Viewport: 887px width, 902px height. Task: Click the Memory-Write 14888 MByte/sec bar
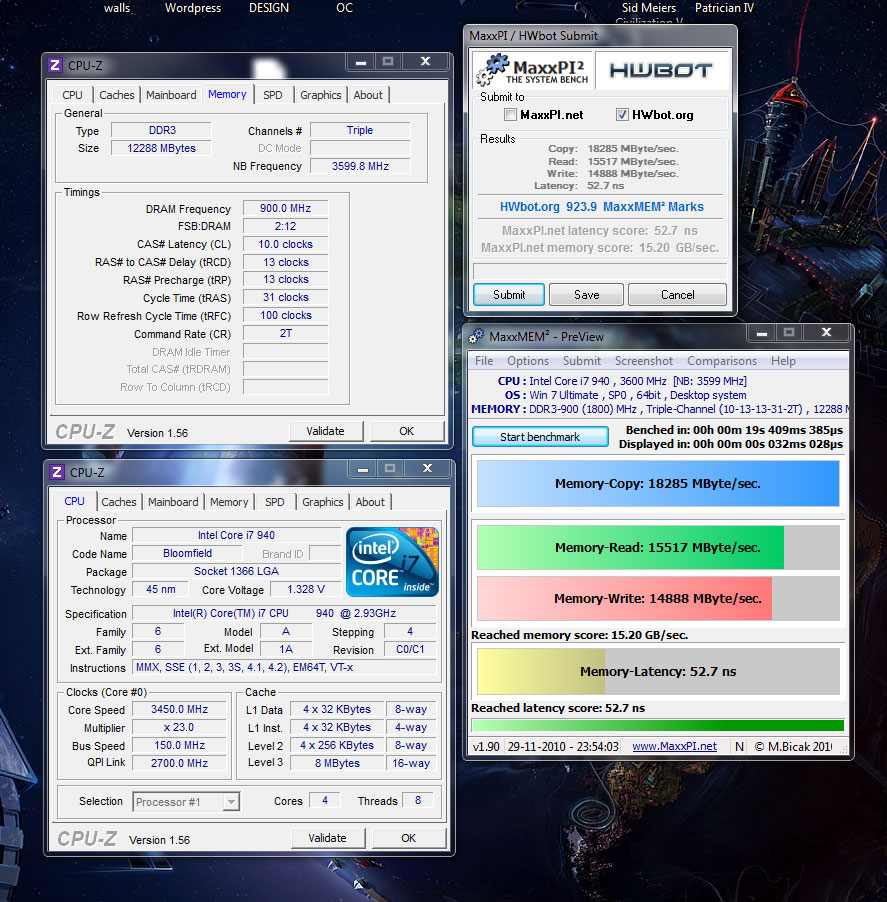(658, 598)
